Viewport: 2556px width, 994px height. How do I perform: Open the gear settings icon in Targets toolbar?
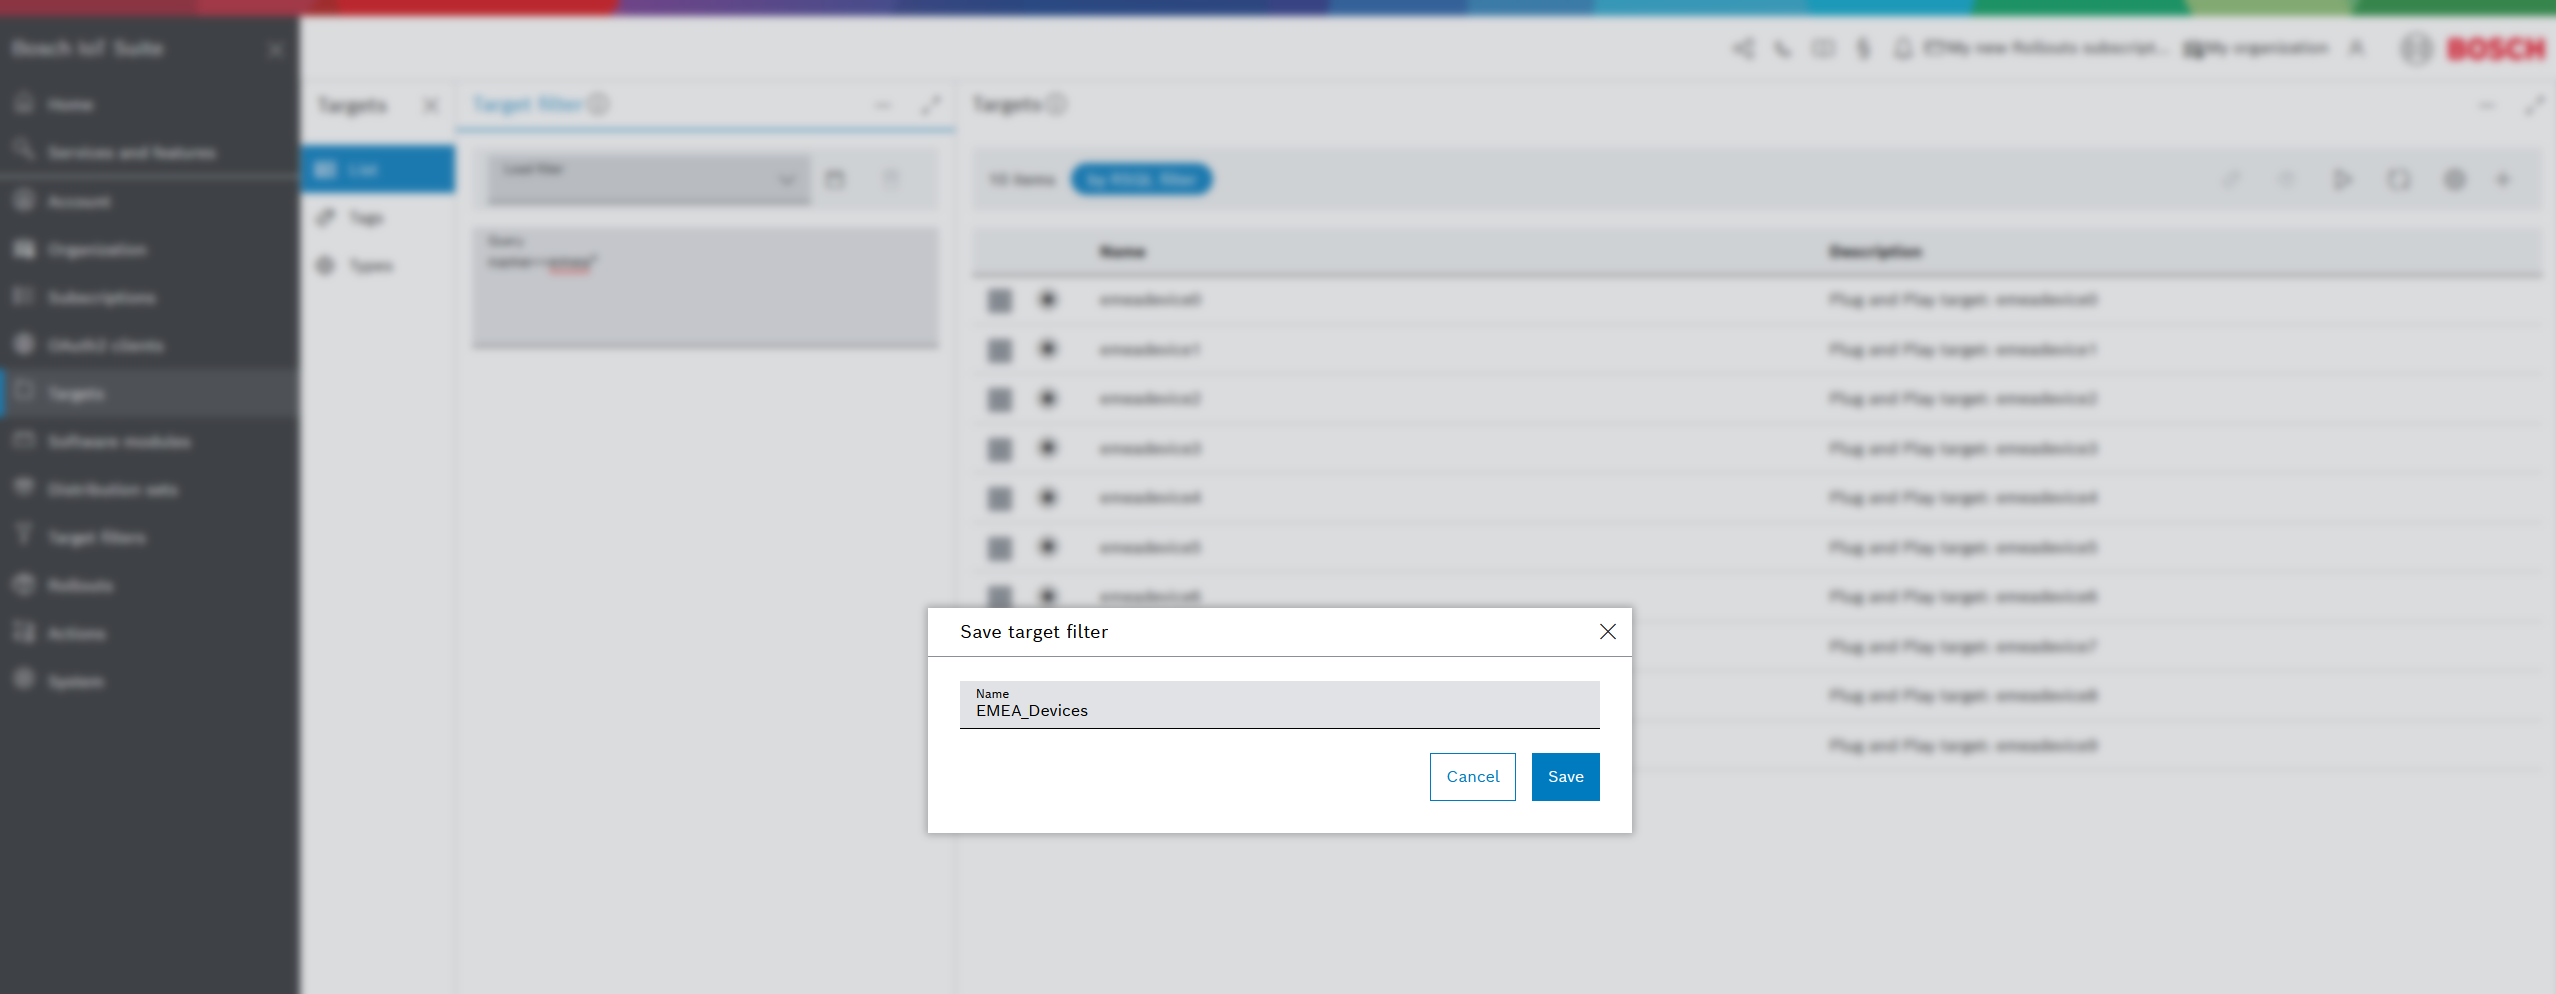coord(2455,180)
